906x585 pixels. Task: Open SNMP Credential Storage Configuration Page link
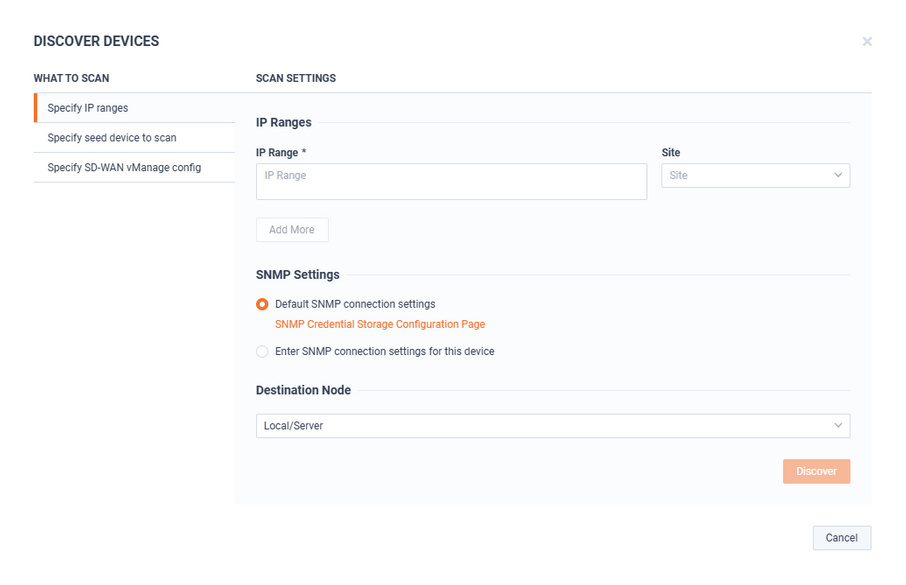point(380,324)
